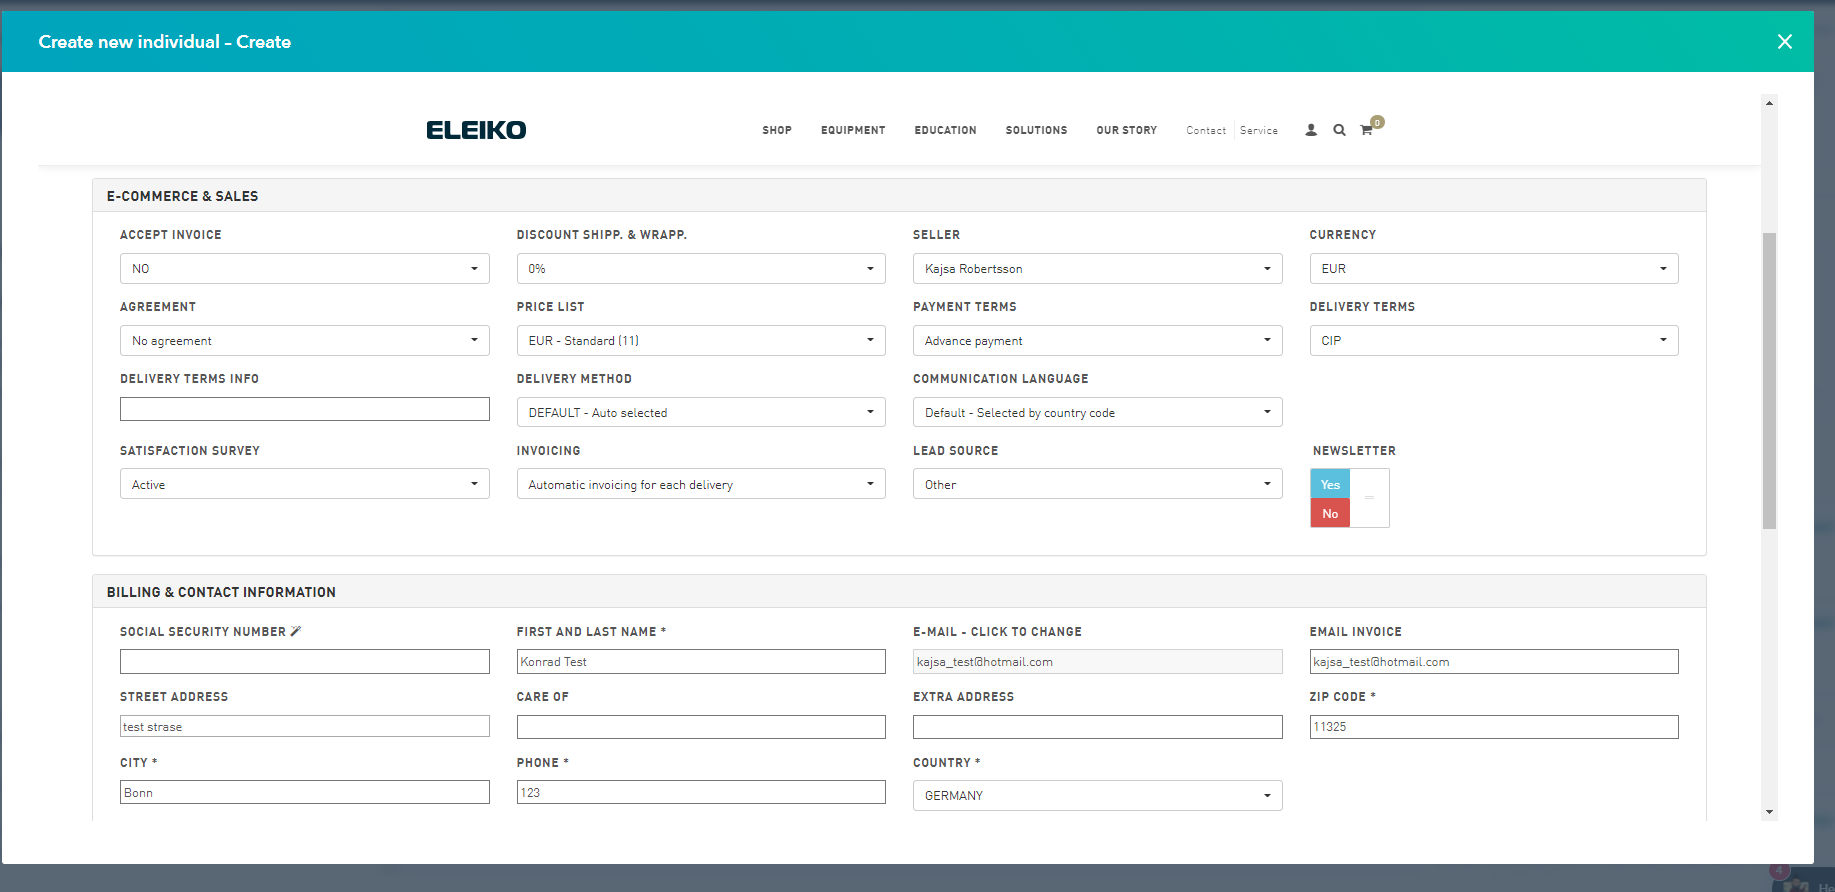Open the user account icon
This screenshot has width=1835, height=892.
click(1311, 130)
